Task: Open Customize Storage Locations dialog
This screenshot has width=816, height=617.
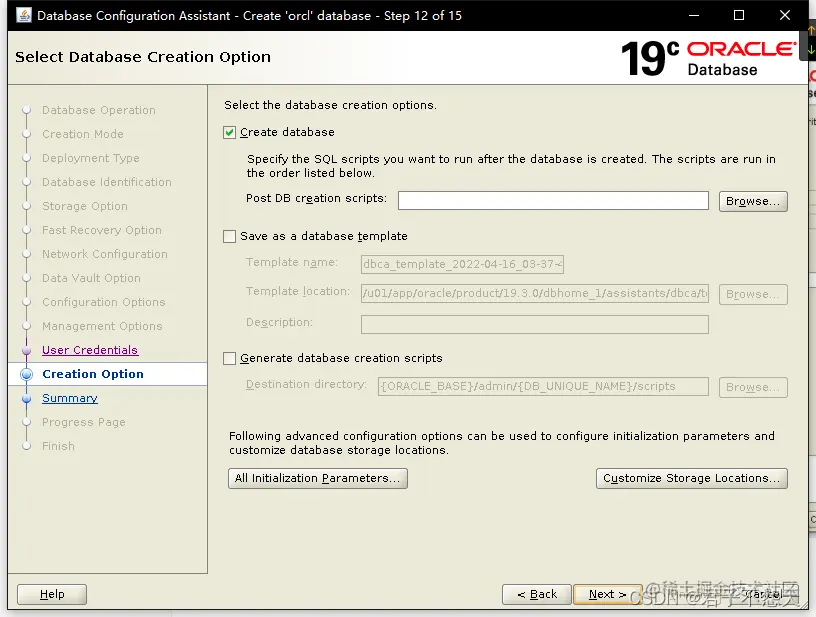Action: (x=692, y=479)
